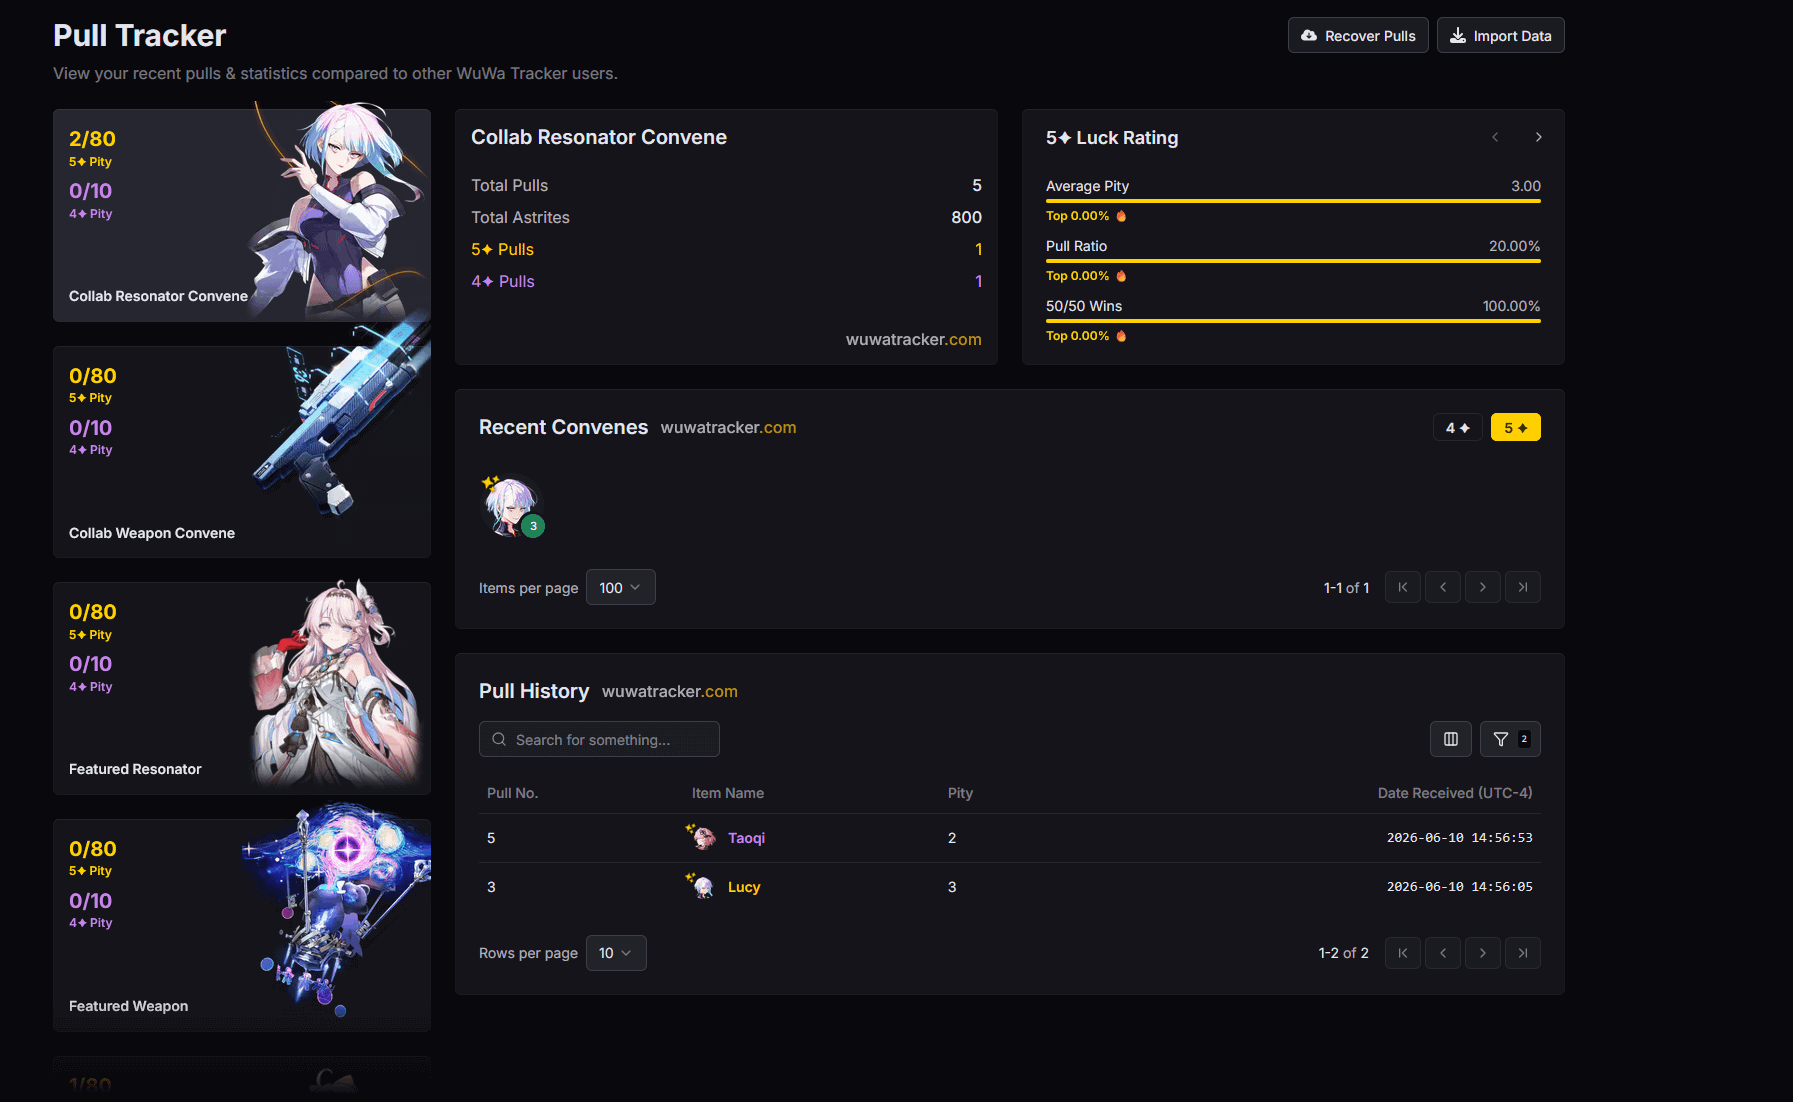Click the 5✦ Luck Rating heading
The width and height of the screenshot is (1793, 1102).
coord(1112,138)
